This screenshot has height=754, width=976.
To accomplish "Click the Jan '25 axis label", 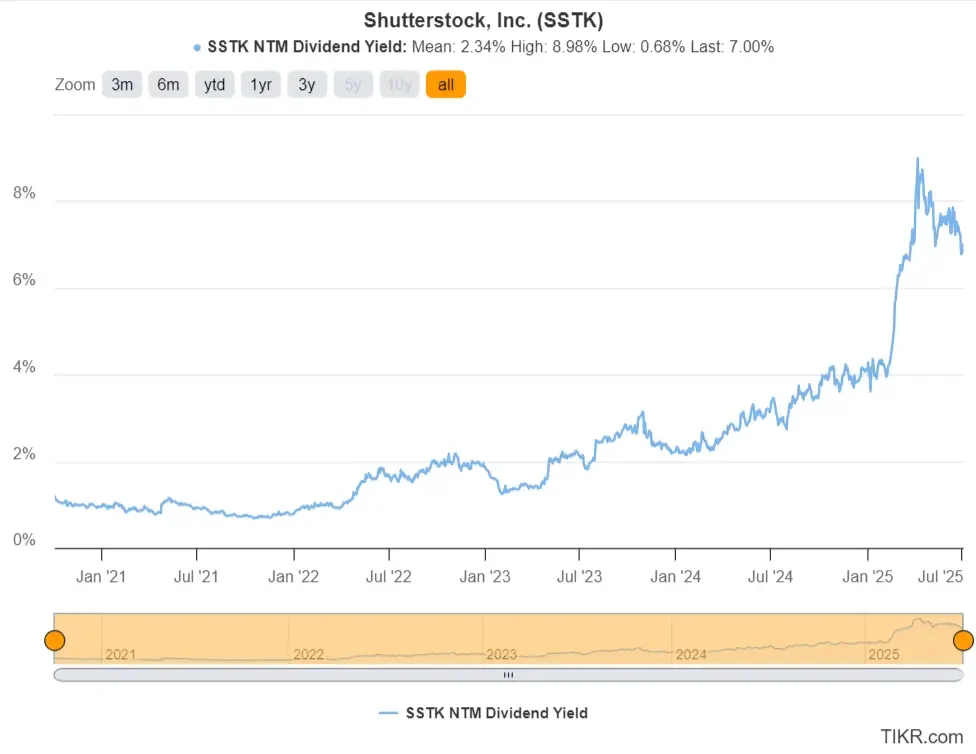I will 868,577.
